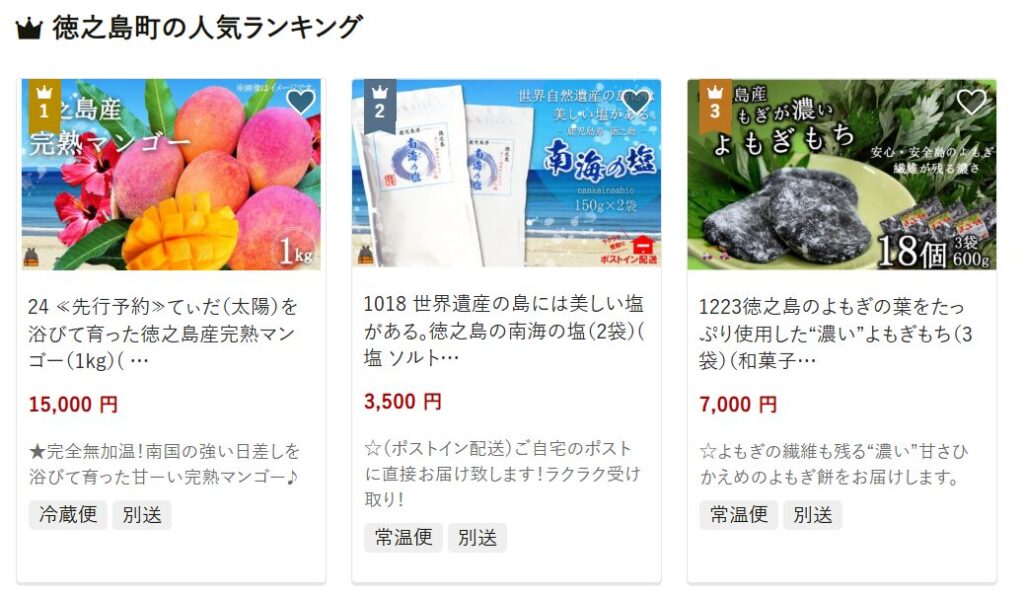Toggle the heart on the 南海の塩 card
Screen dimensions: 1024x599
[636, 102]
